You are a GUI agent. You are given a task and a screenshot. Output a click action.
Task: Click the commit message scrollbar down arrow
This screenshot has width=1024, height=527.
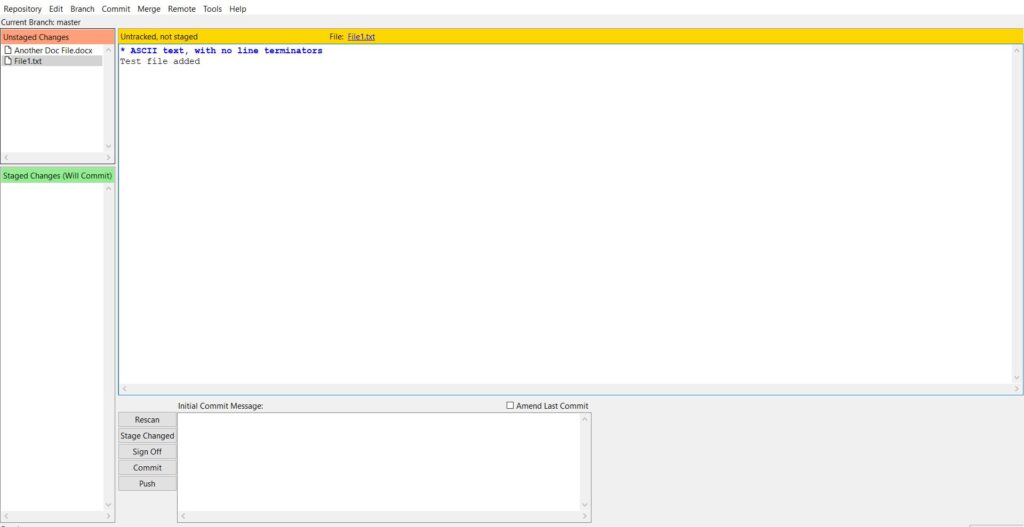pyautogui.click(x=584, y=505)
